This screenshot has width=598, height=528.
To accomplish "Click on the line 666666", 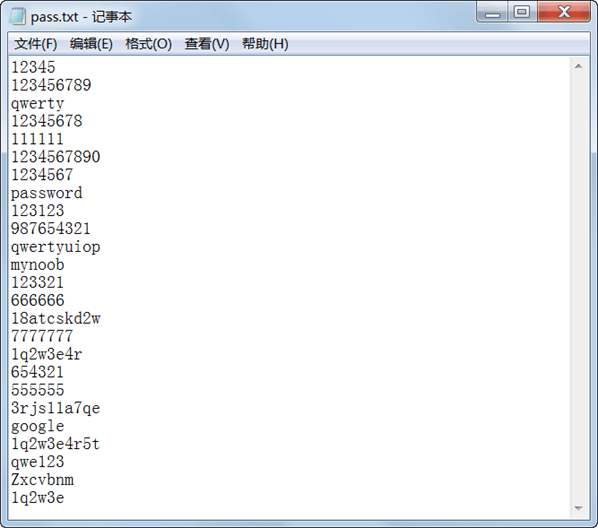I will tap(38, 301).
